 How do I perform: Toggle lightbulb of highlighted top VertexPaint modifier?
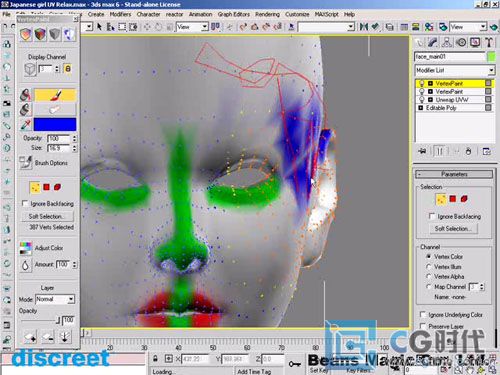click(x=422, y=83)
